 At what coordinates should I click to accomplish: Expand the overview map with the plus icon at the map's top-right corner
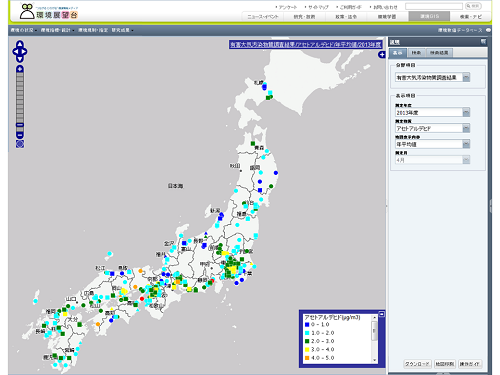point(382,55)
